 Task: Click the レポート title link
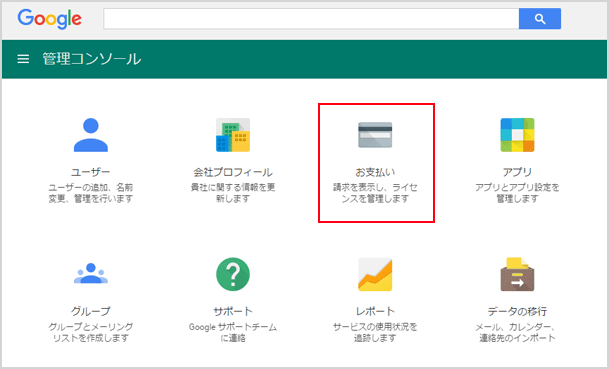375,311
